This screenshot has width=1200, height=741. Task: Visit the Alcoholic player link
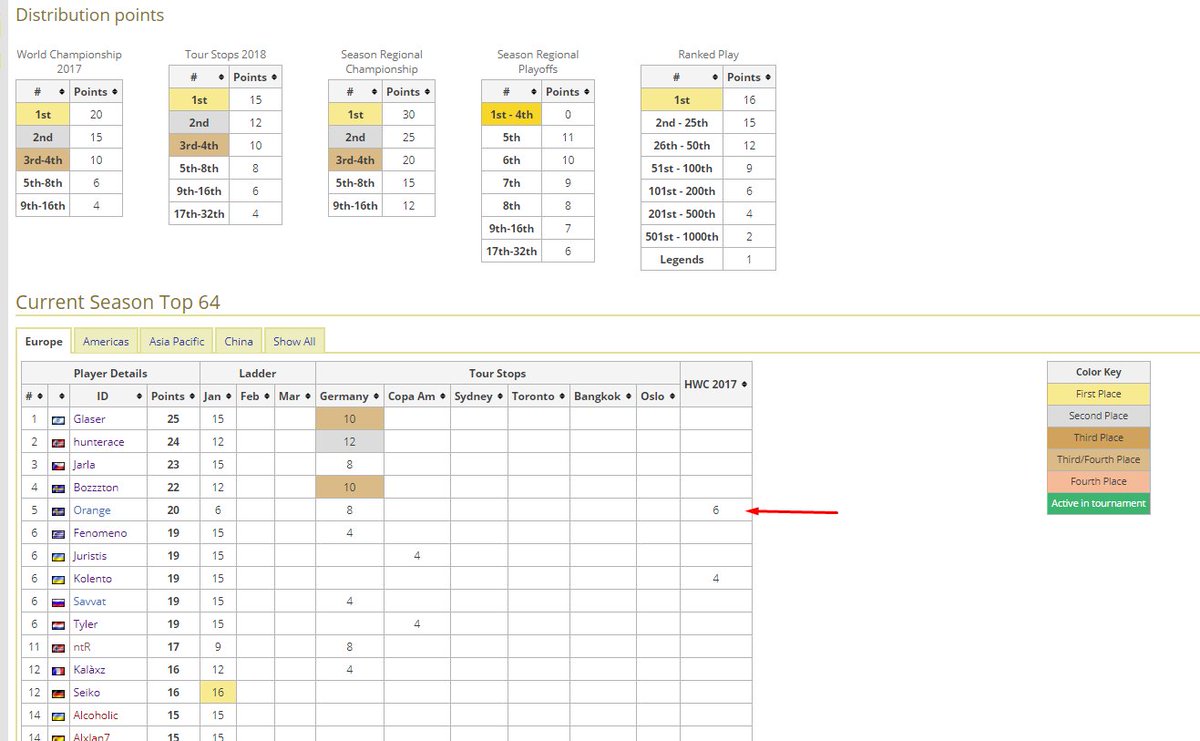[x=96, y=716]
